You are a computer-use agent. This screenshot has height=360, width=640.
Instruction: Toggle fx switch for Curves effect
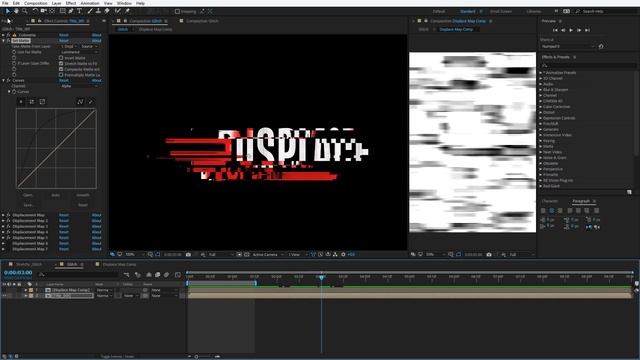pos(9,80)
